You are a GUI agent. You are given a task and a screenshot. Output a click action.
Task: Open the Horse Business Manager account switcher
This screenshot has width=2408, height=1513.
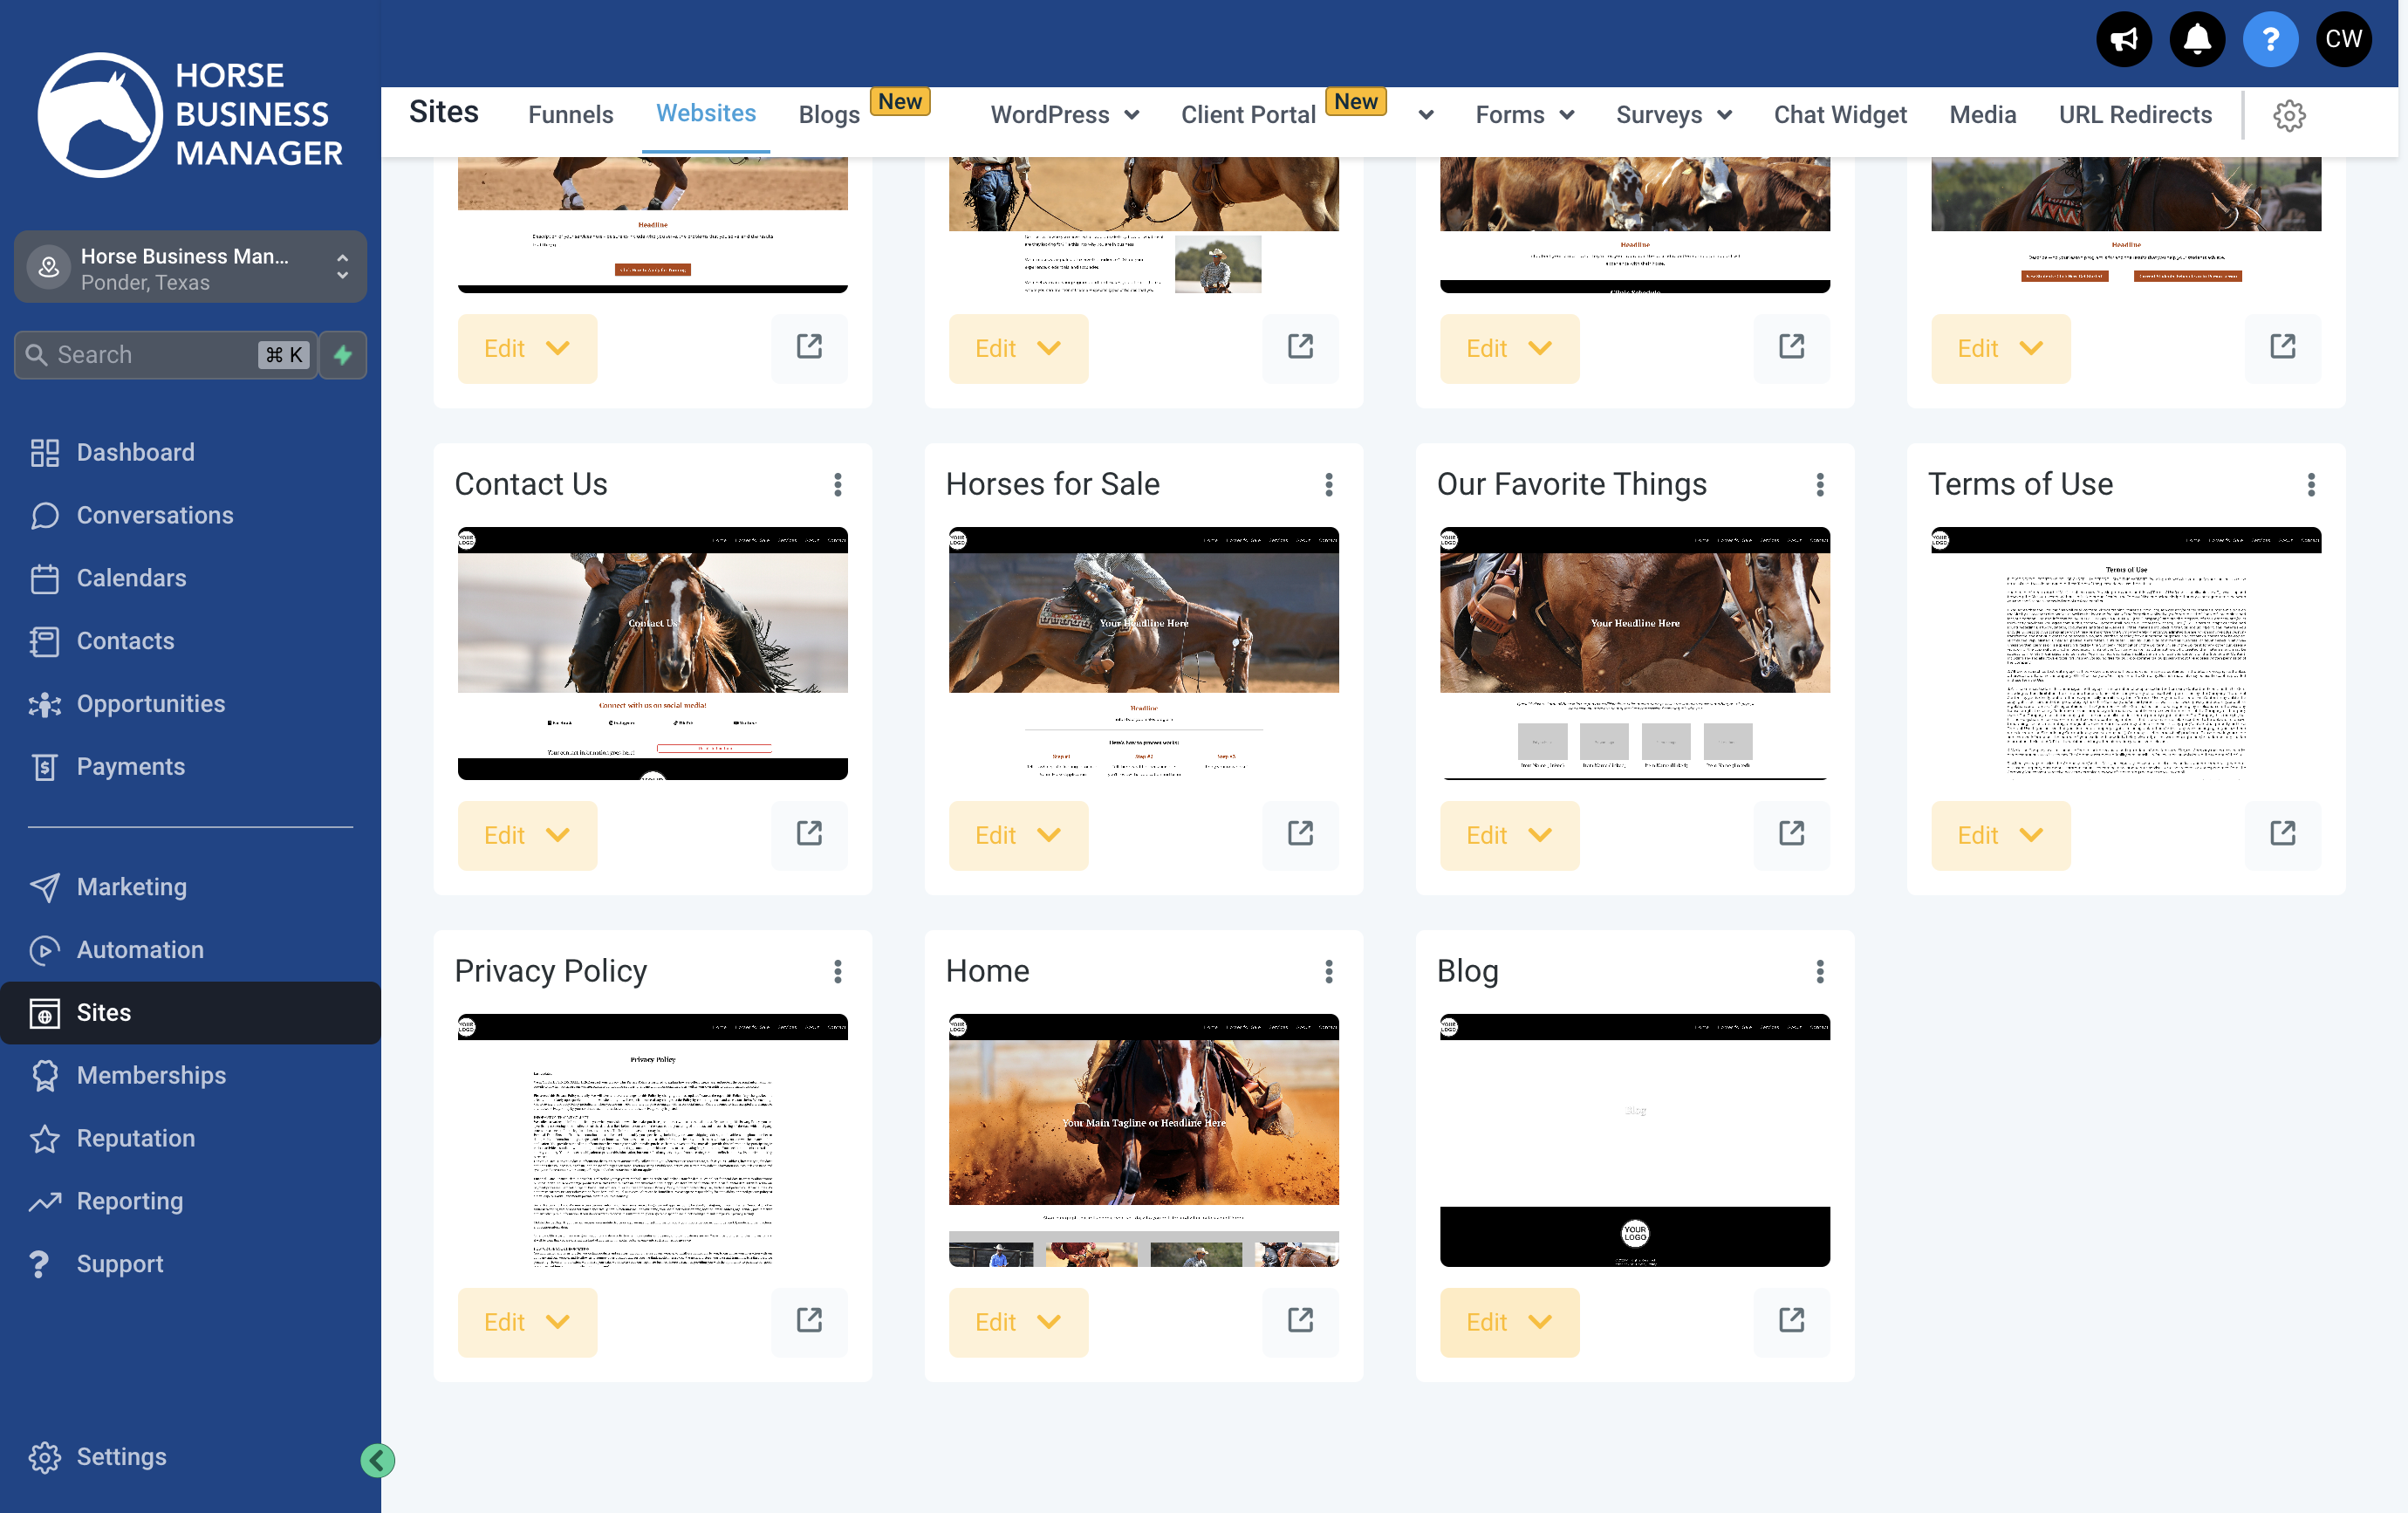[190, 268]
